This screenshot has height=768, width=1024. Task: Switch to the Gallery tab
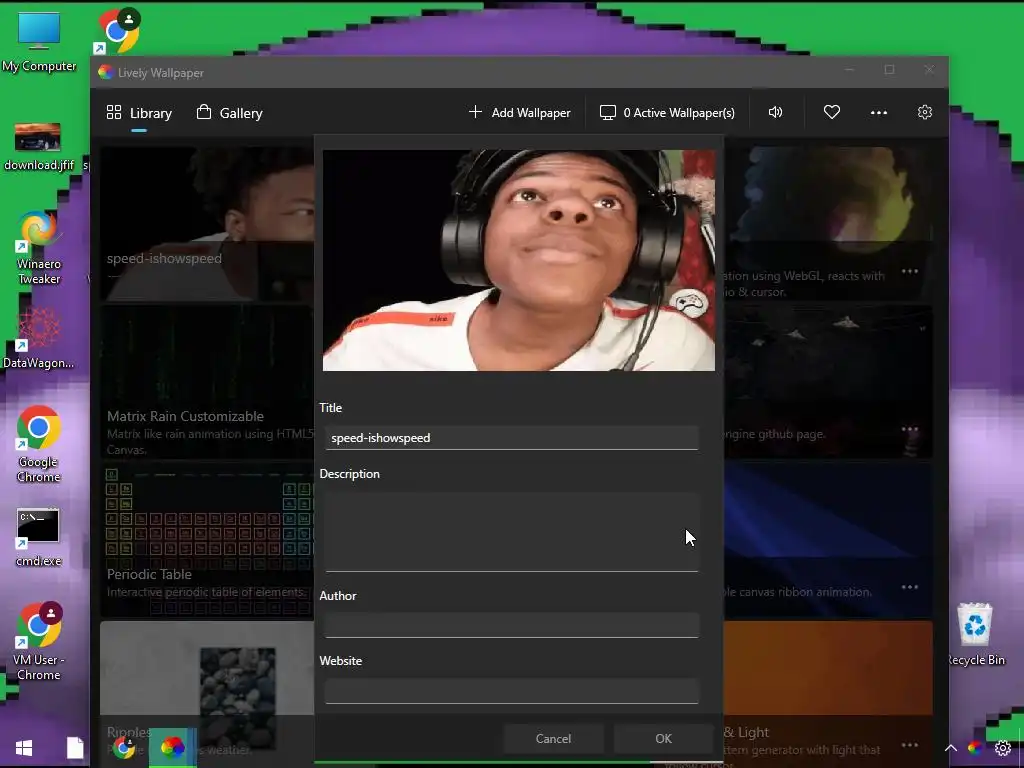tap(229, 113)
